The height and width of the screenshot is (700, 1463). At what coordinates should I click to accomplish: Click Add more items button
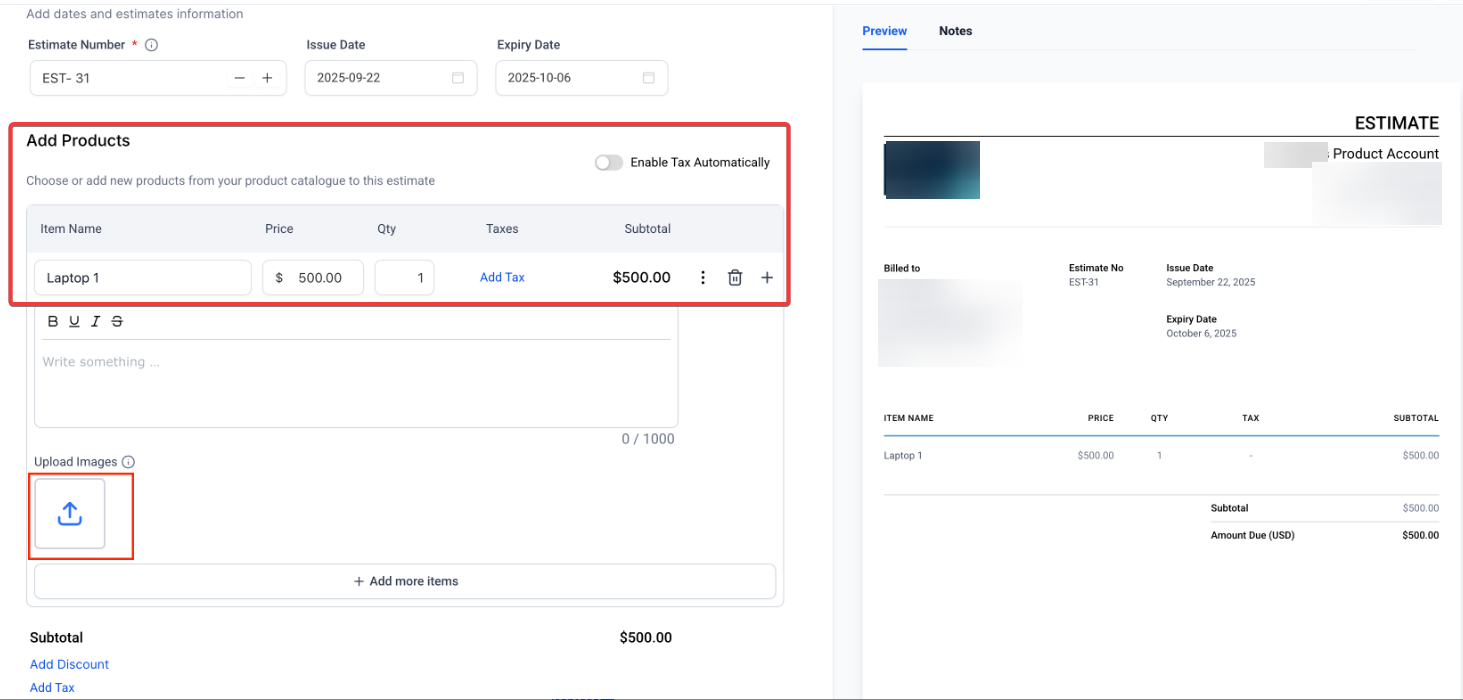(x=405, y=581)
